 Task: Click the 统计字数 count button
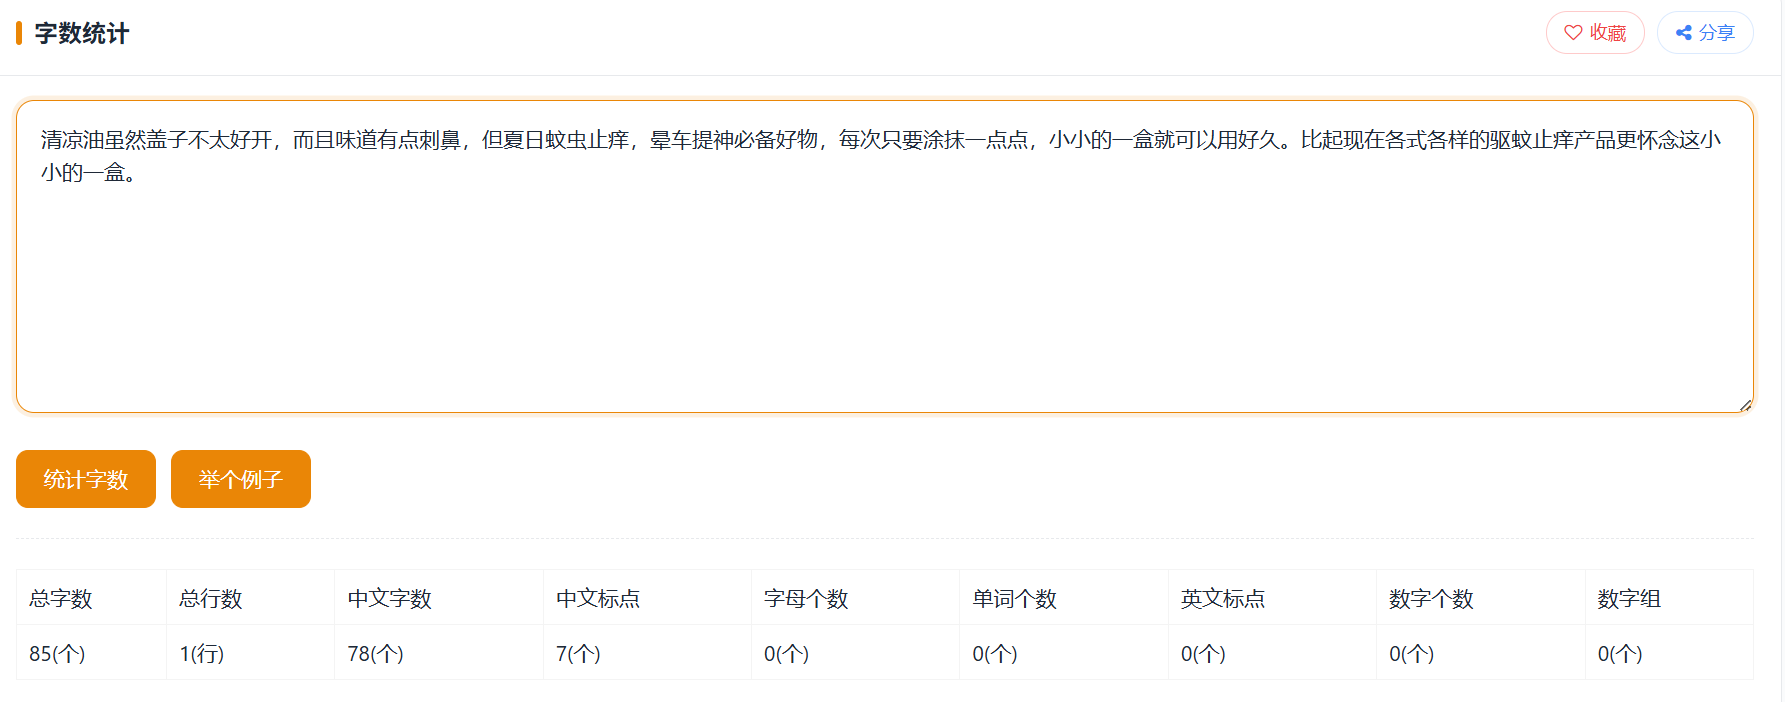[86, 479]
